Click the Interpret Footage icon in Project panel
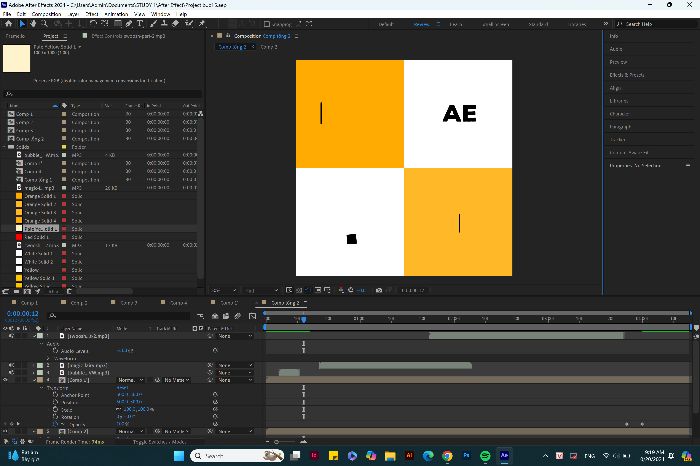Screen dimensions: 700x466 pos(6,291)
